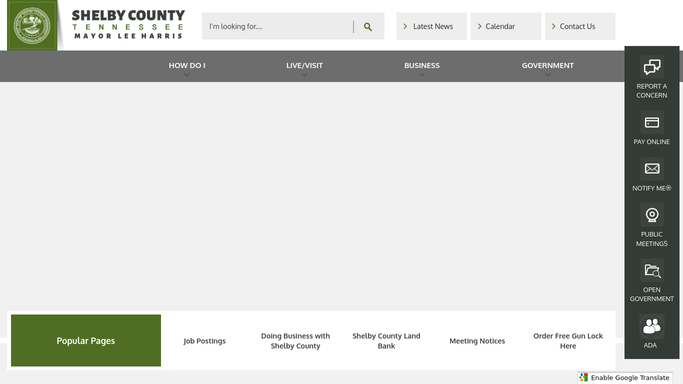Open the Public Meetings webcam icon

click(x=652, y=215)
